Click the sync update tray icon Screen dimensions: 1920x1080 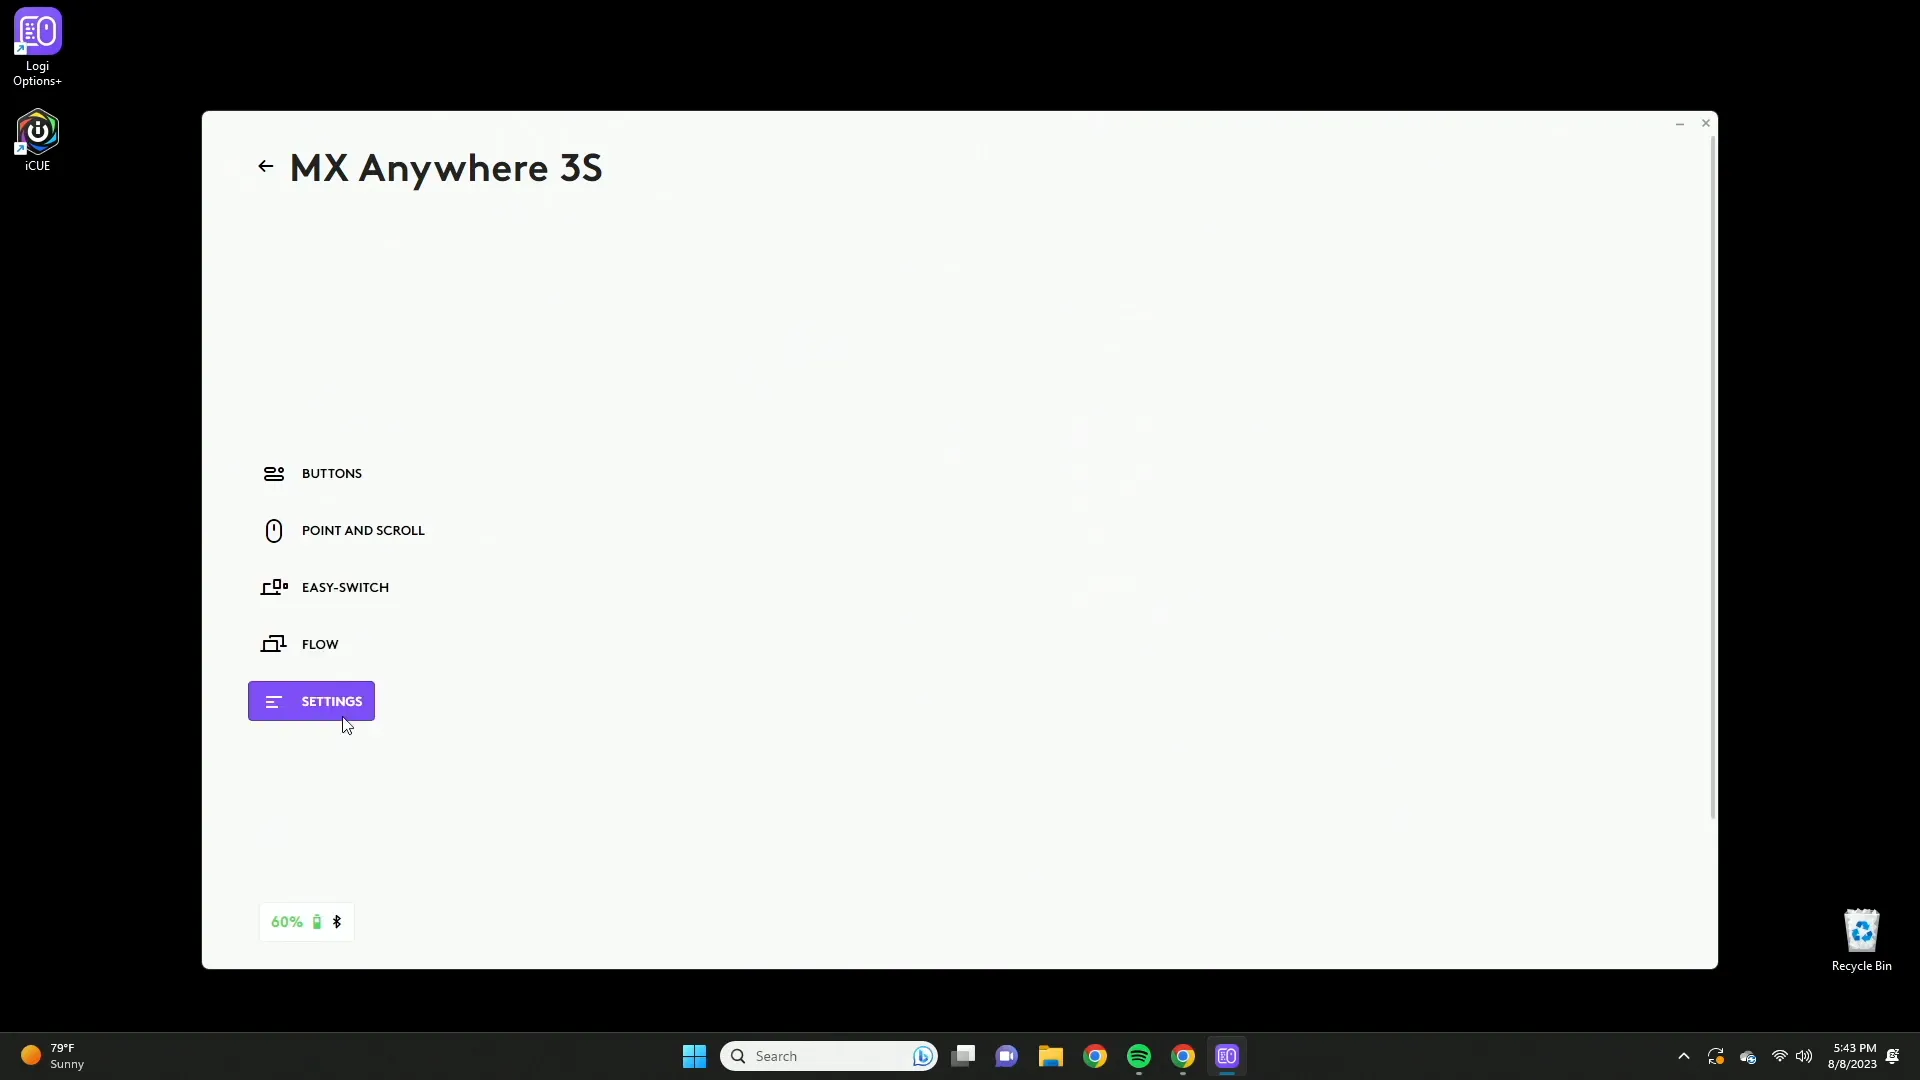coord(1716,1056)
